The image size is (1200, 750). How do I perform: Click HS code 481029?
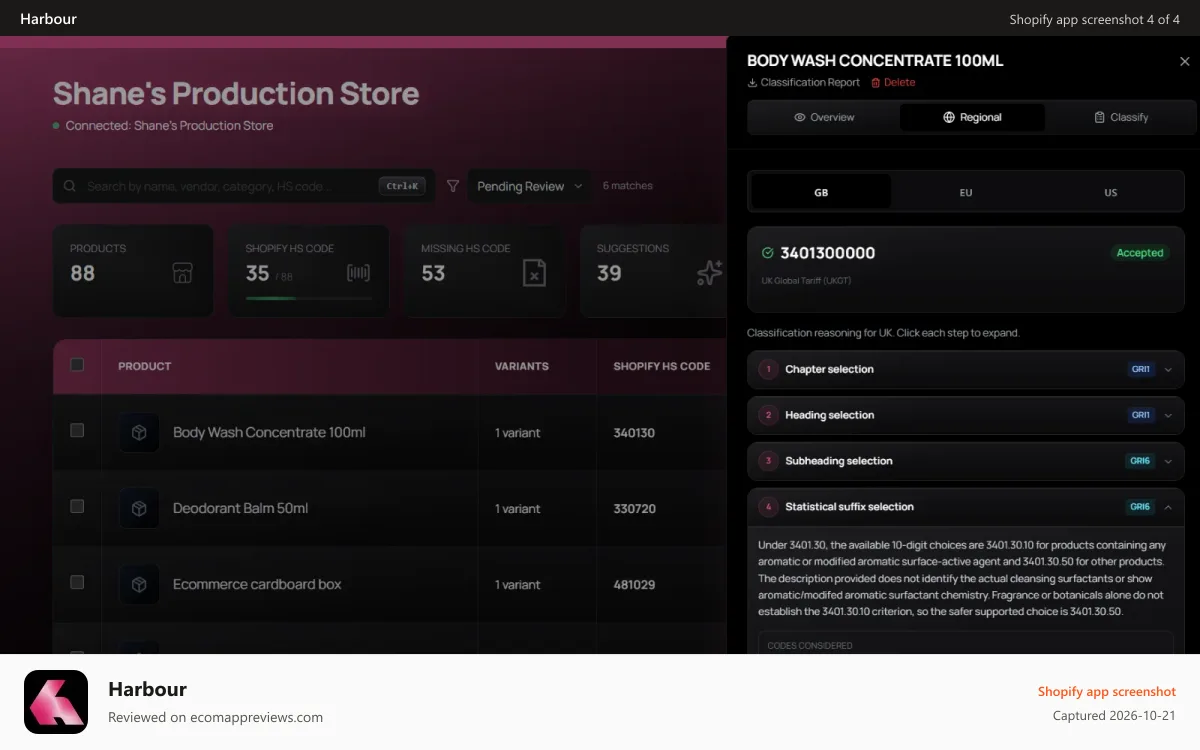(634, 585)
